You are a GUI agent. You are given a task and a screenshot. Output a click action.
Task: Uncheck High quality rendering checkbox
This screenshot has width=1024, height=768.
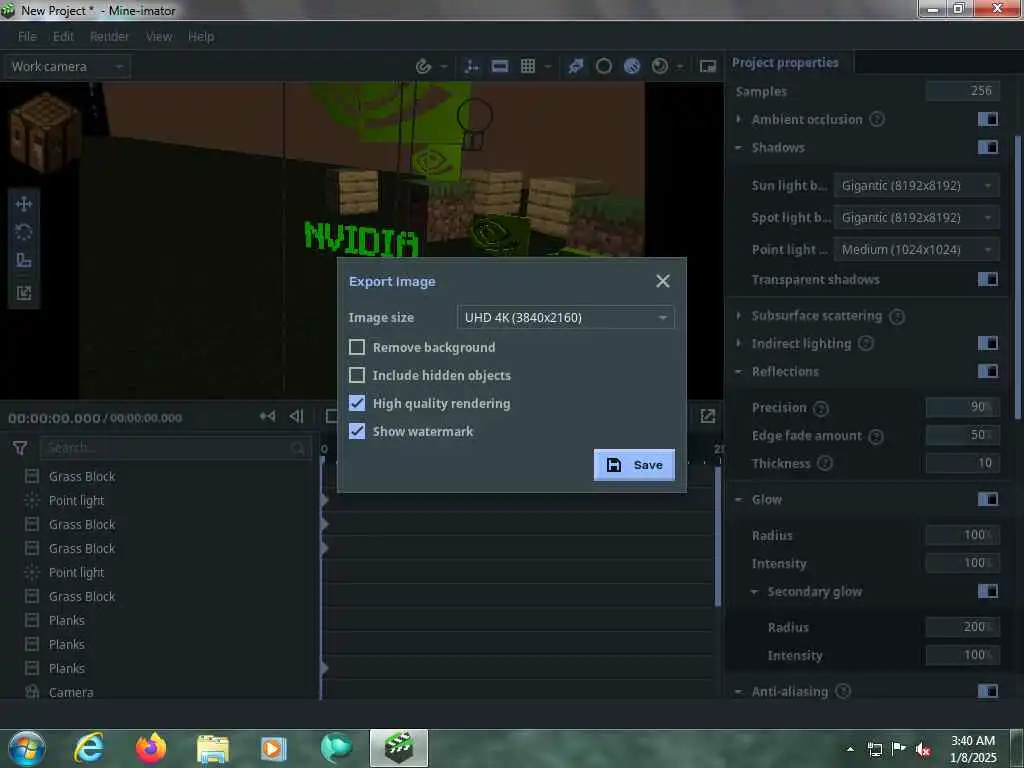[357, 403]
